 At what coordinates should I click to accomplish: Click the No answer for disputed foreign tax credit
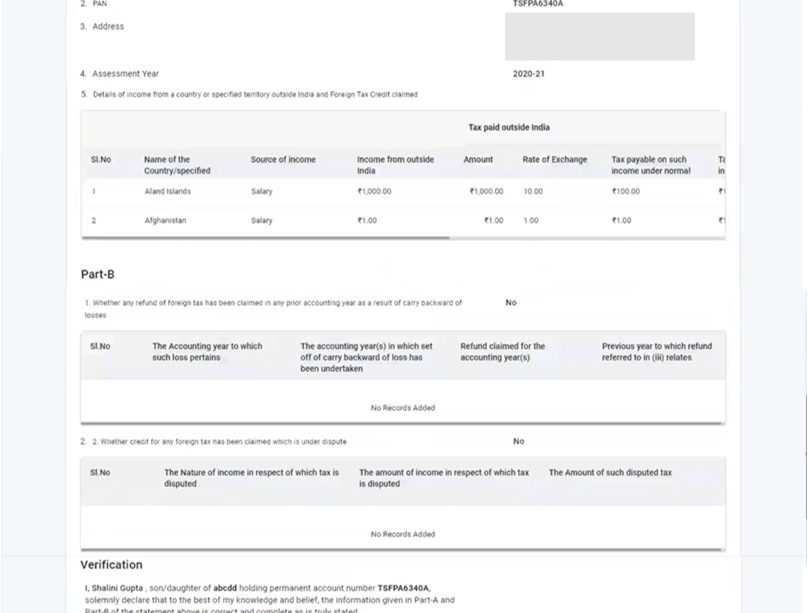(x=518, y=441)
